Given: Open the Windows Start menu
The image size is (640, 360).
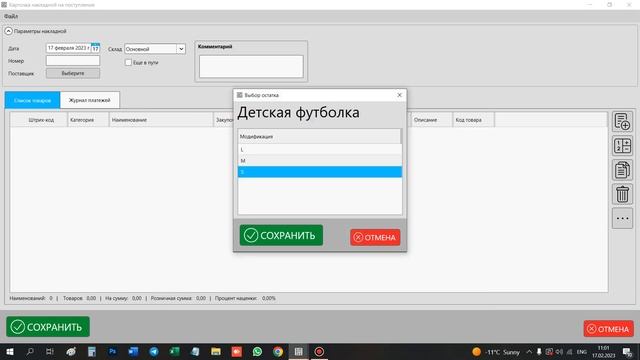Looking at the screenshot, I should coord(9,351).
